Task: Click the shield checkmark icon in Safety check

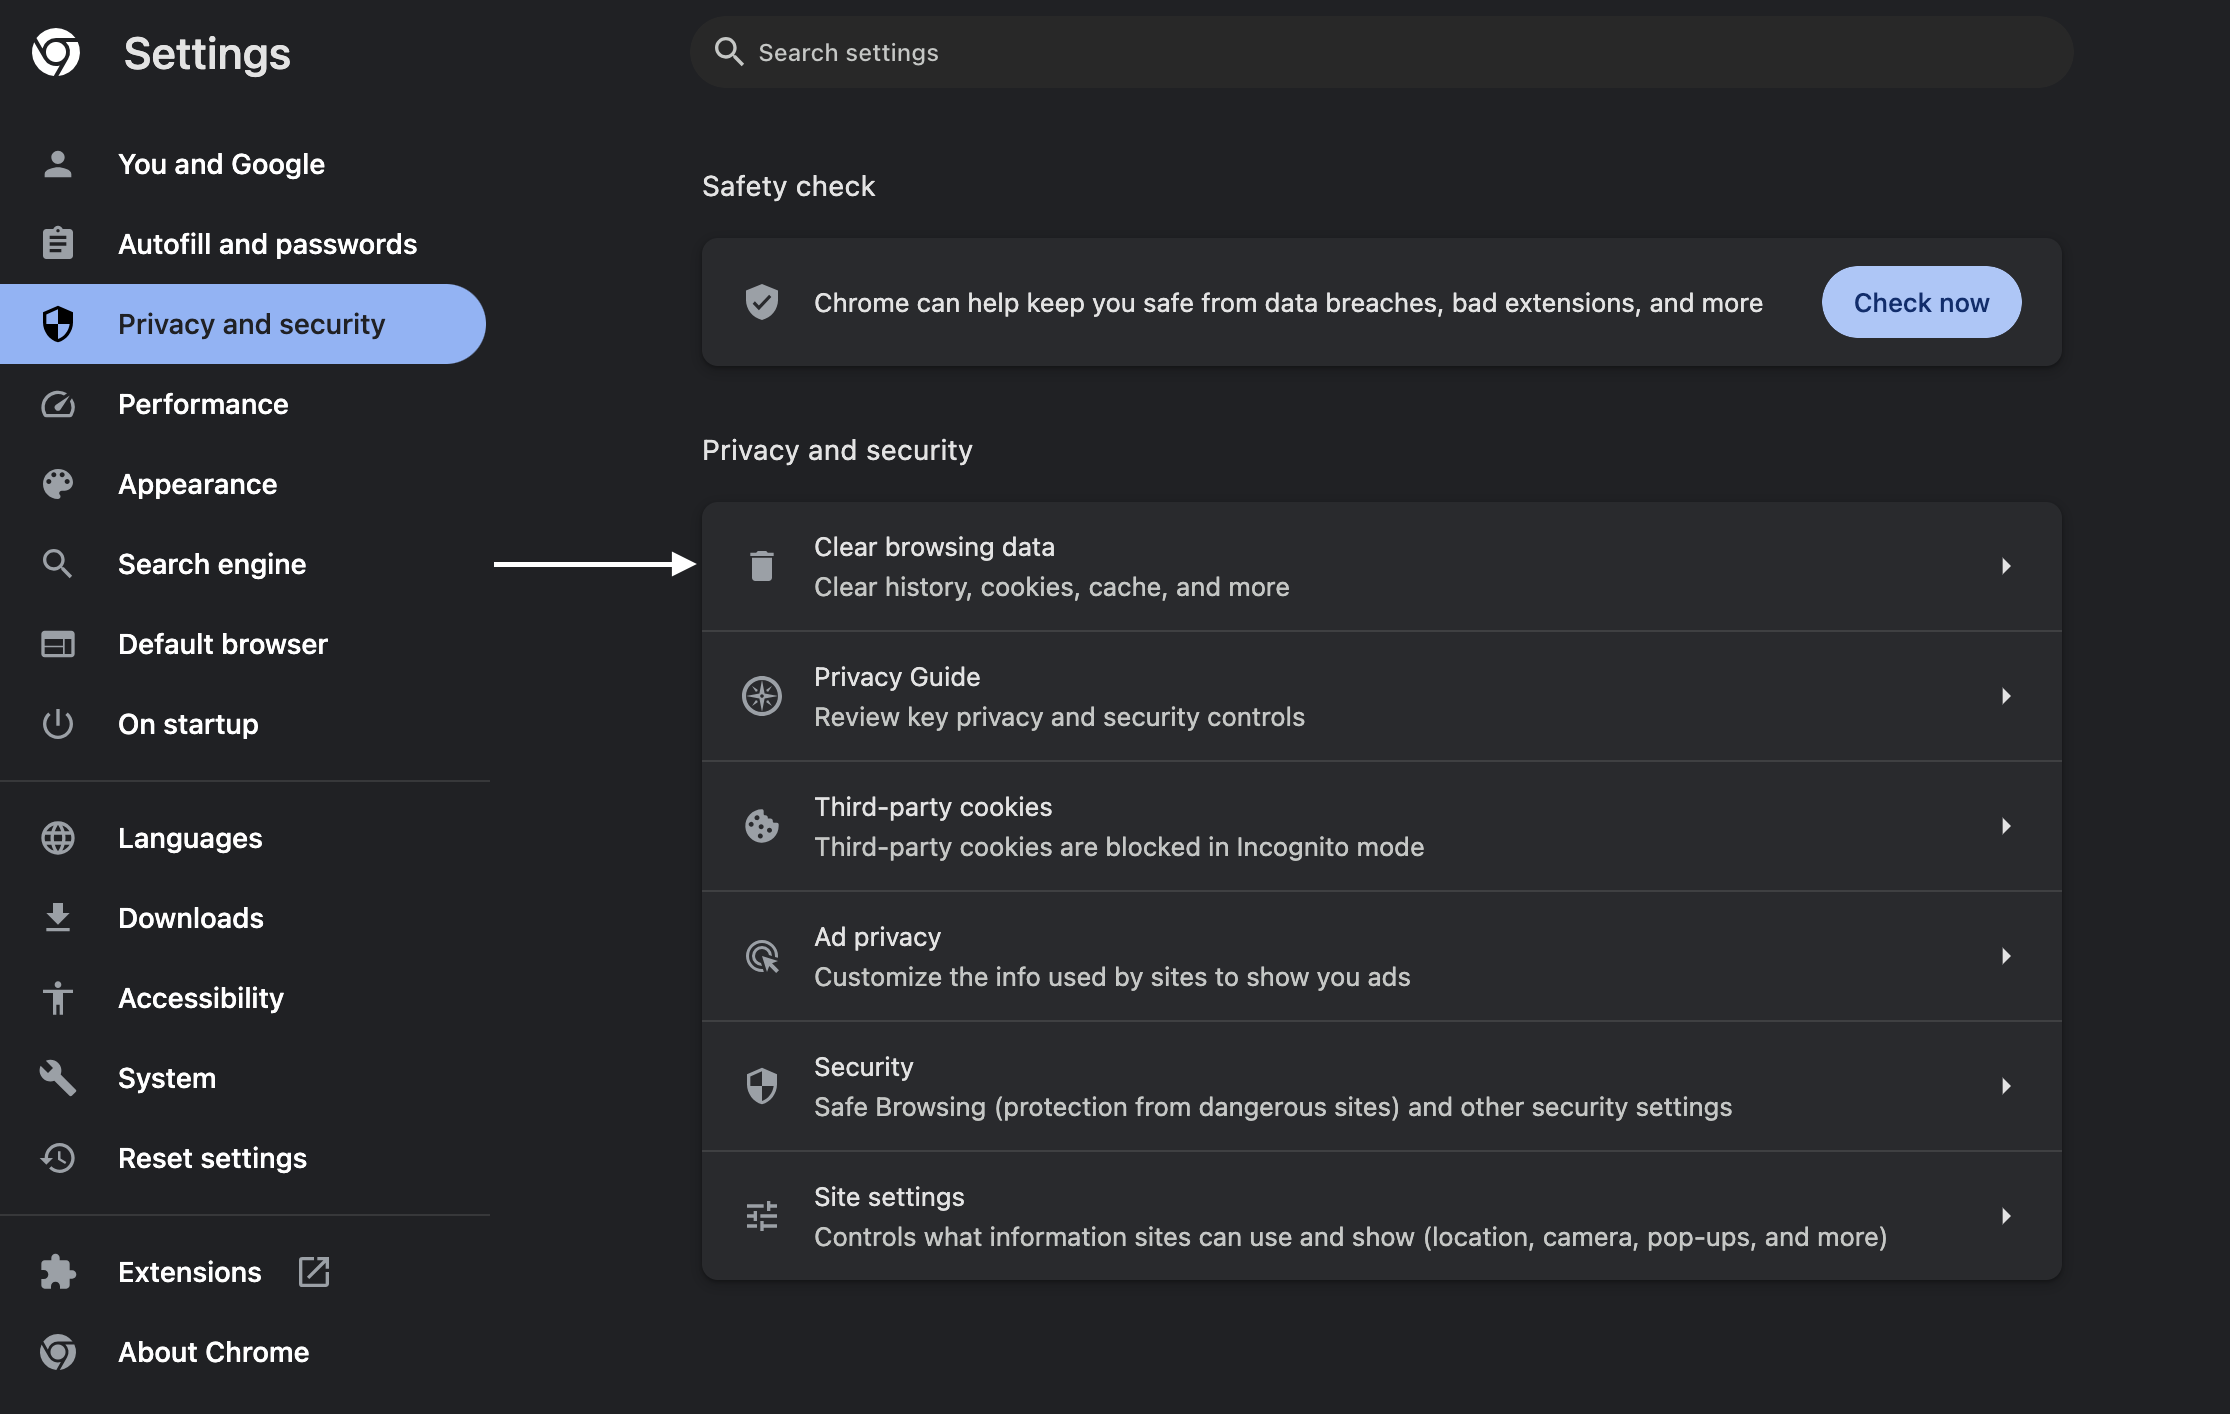Action: point(762,302)
